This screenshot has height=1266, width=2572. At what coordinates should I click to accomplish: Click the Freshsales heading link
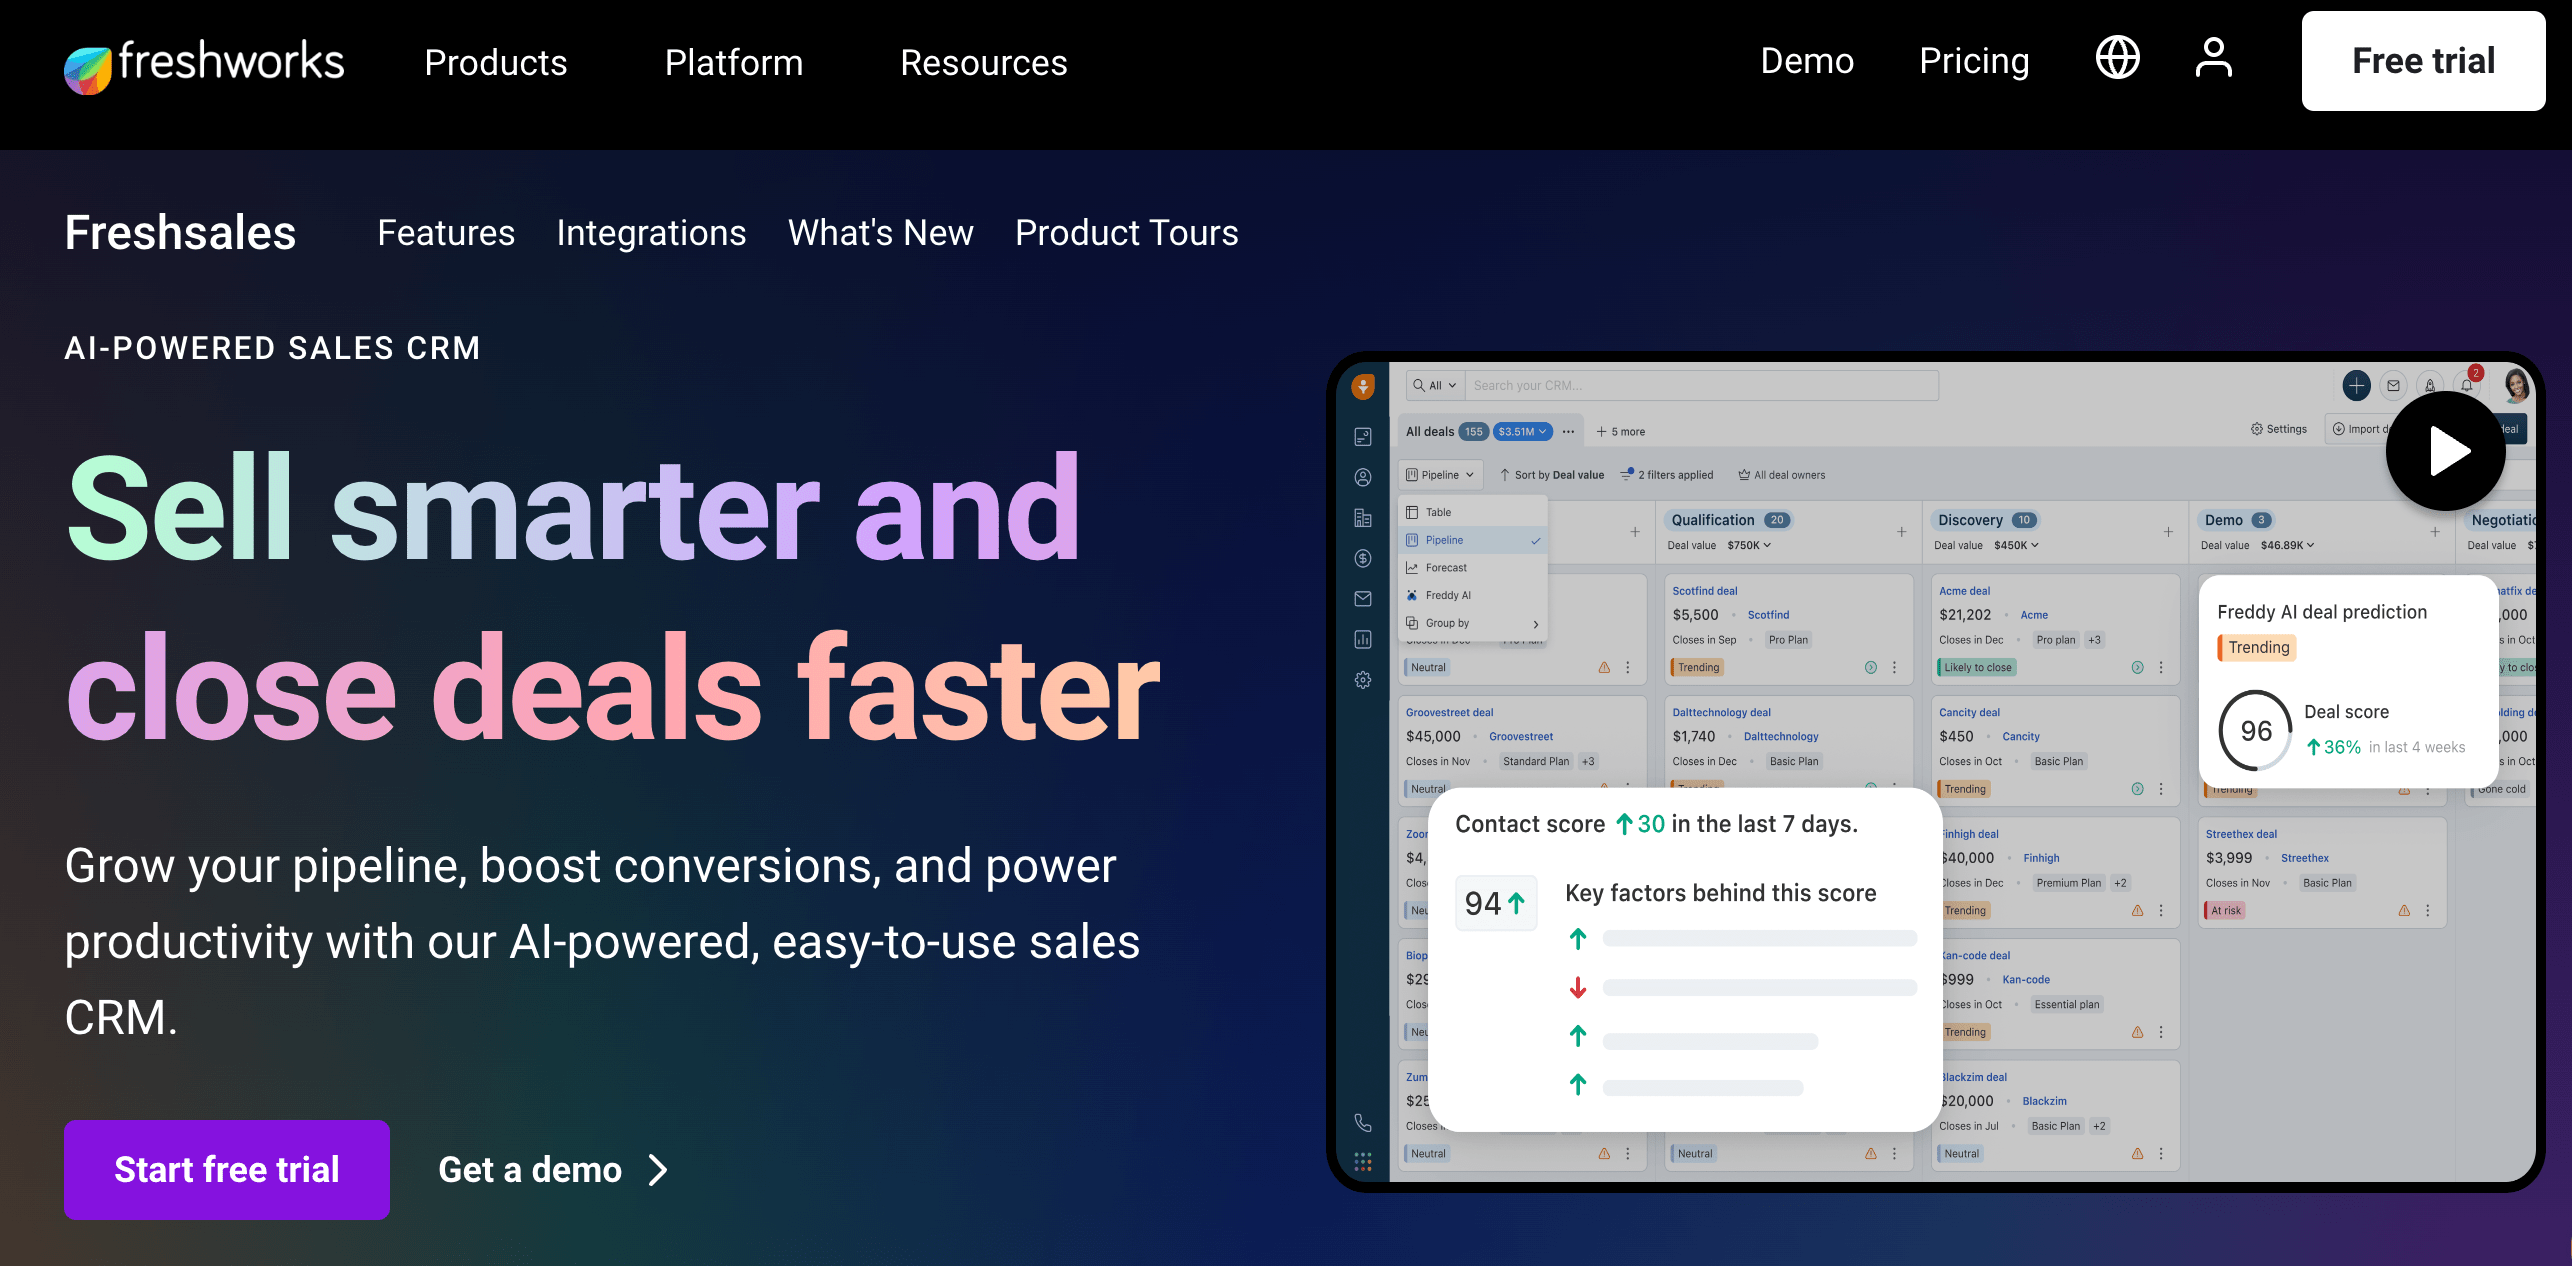tap(180, 233)
